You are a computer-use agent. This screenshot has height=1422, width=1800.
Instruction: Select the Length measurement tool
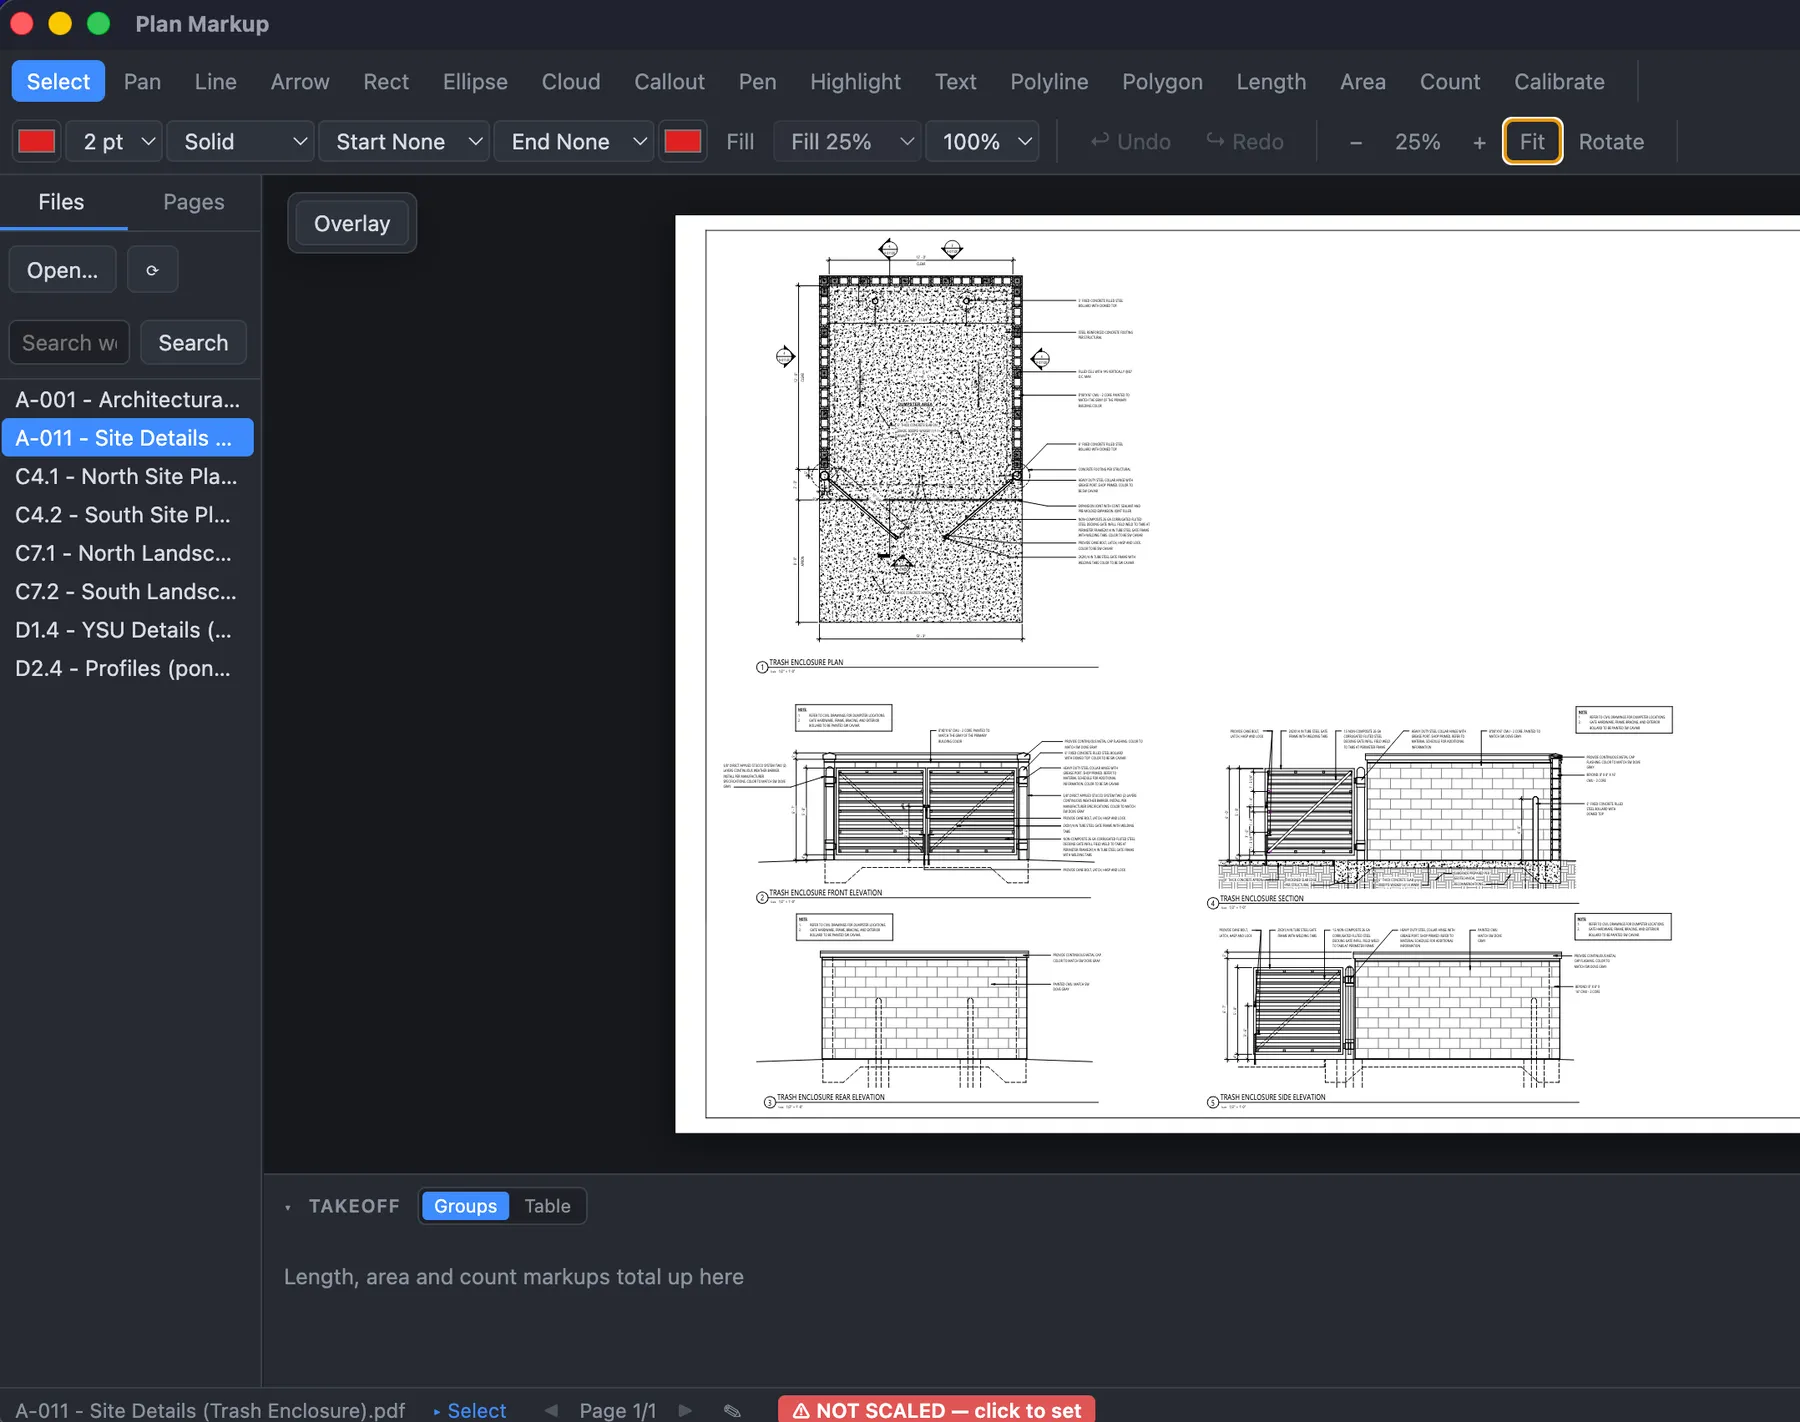[x=1271, y=82]
